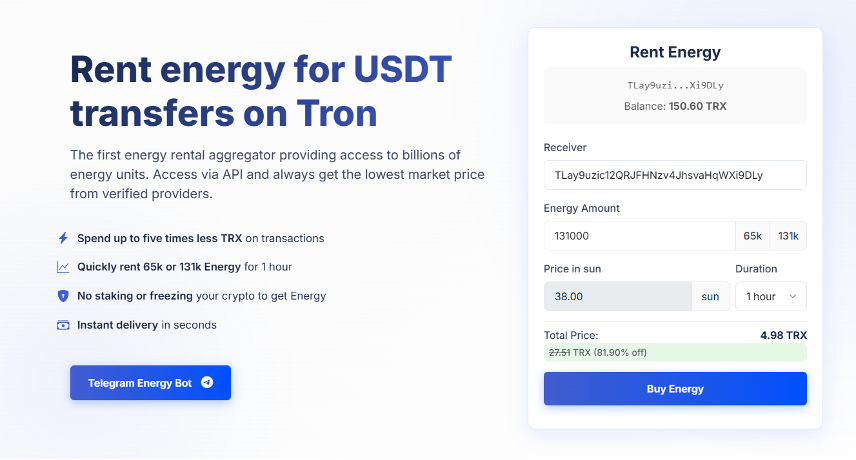Click the Duration dropdown chevron arrow
This screenshot has width=856, height=460.
point(793,296)
